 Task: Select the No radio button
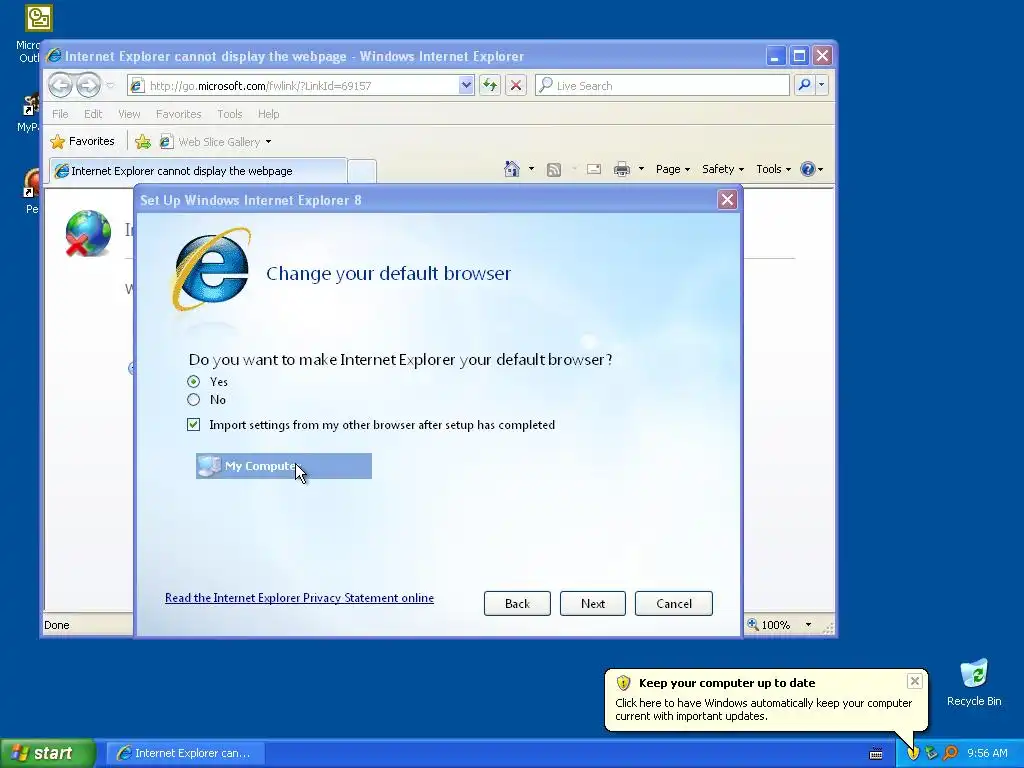point(193,400)
